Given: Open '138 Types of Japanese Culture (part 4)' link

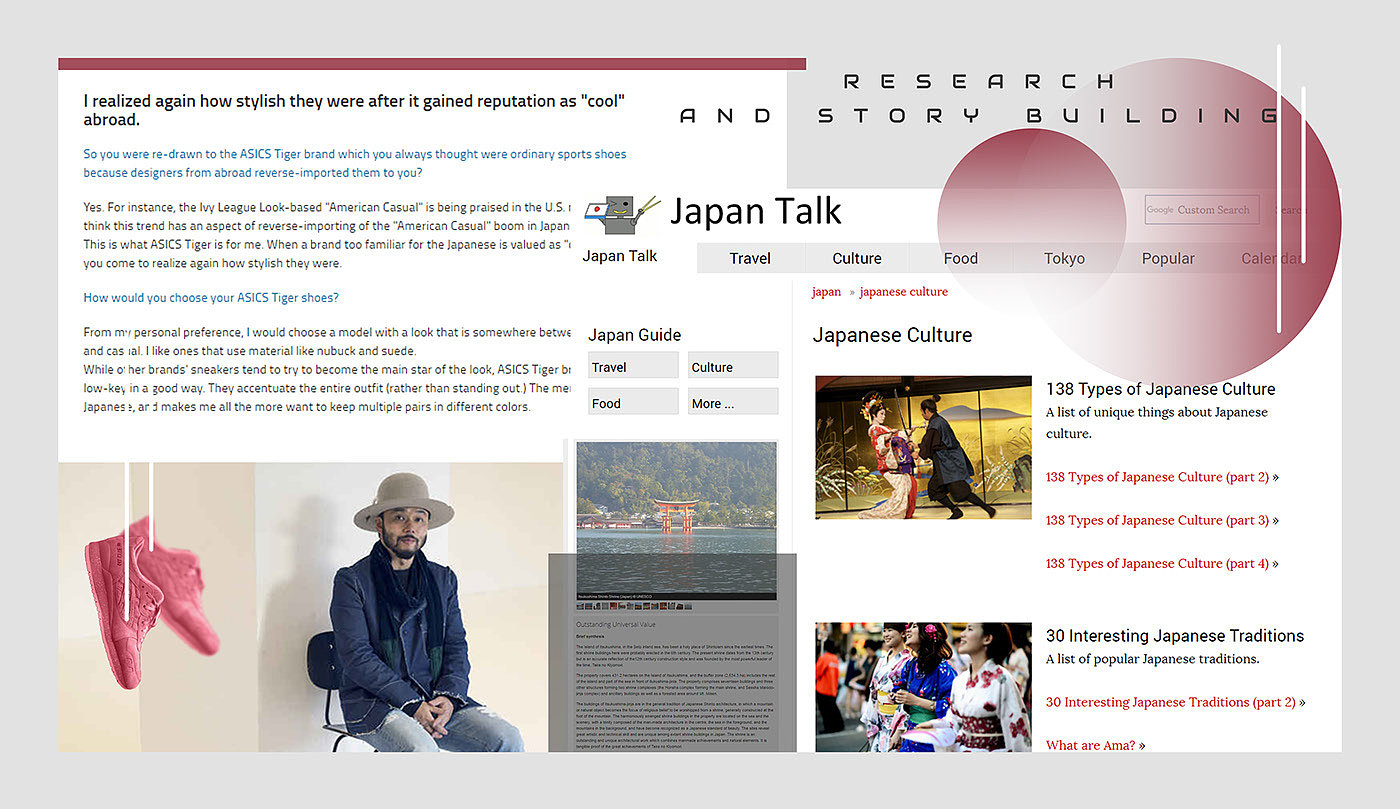Looking at the screenshot, I should point(1157,564).
